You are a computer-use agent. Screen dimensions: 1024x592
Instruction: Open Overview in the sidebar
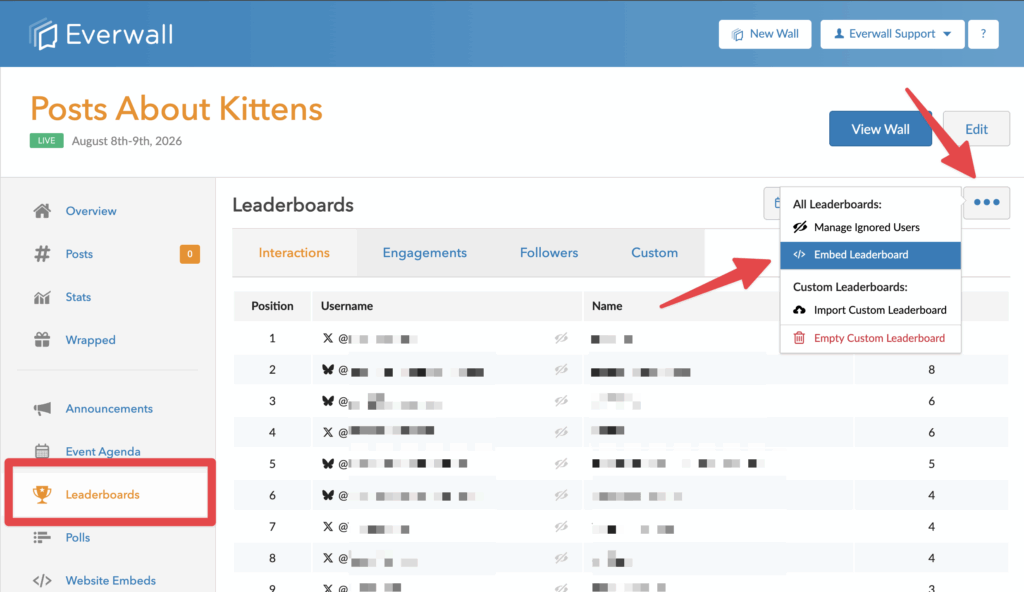[x=91, y=211]
